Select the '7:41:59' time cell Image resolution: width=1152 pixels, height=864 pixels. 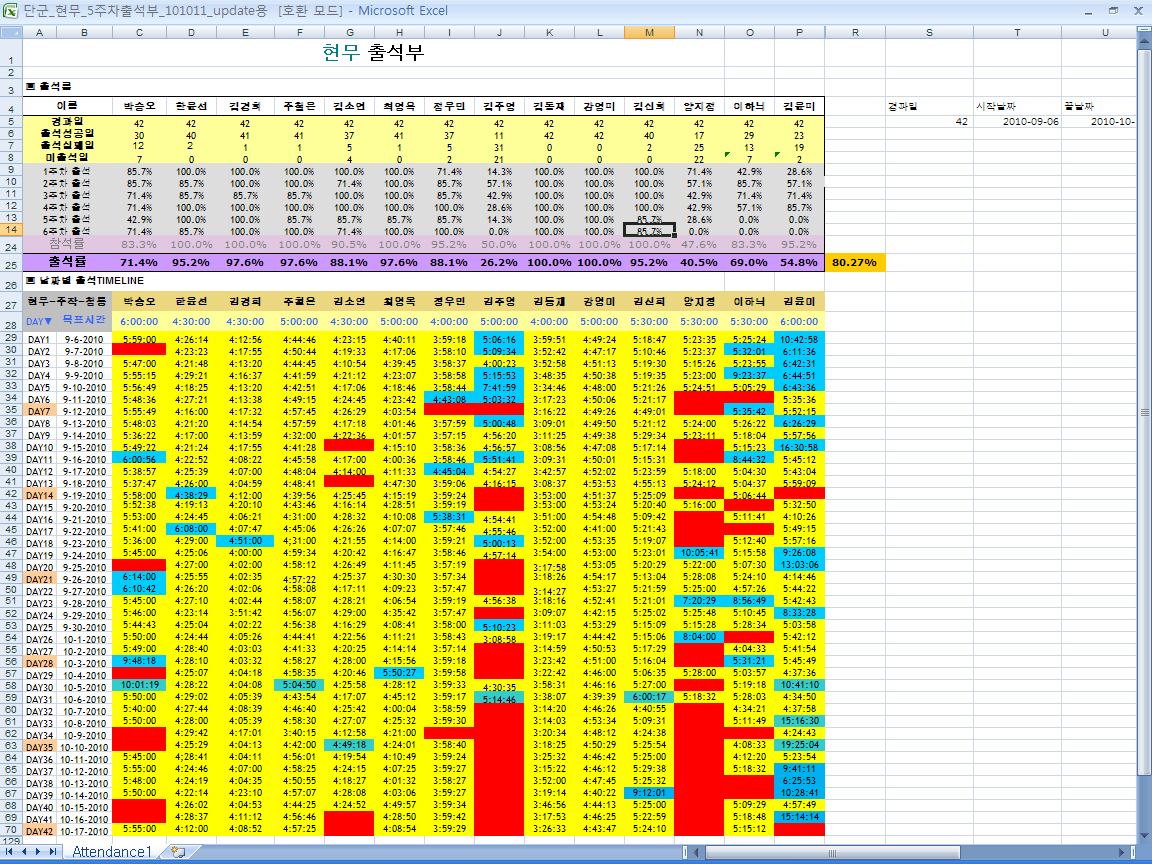click(x=500, y=388)
